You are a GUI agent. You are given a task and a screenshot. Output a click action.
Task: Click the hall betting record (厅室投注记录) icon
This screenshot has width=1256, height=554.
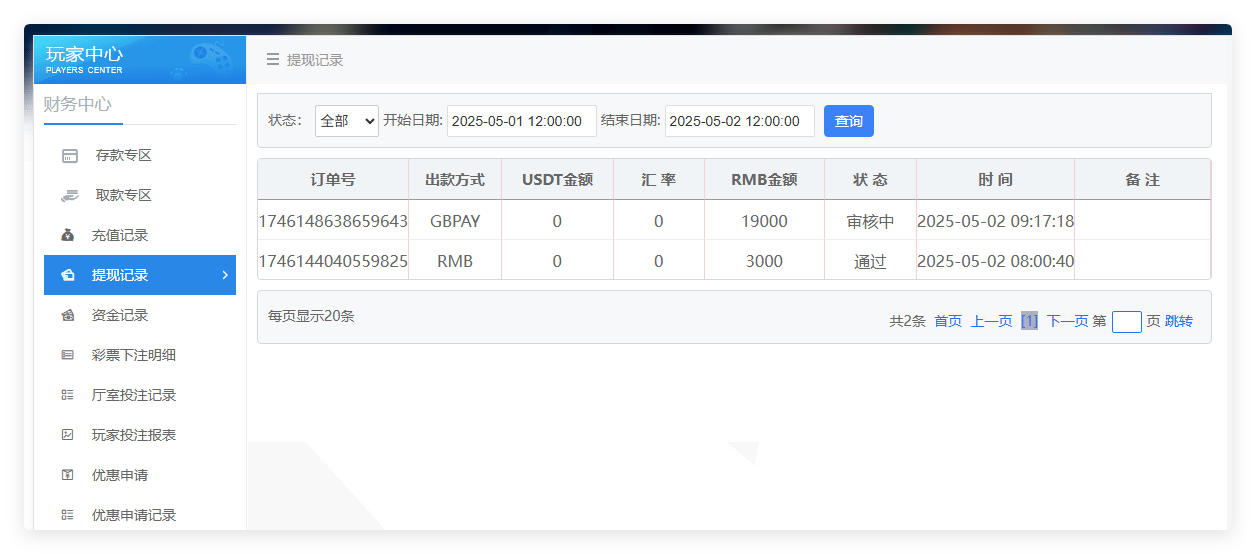[68, 395]
